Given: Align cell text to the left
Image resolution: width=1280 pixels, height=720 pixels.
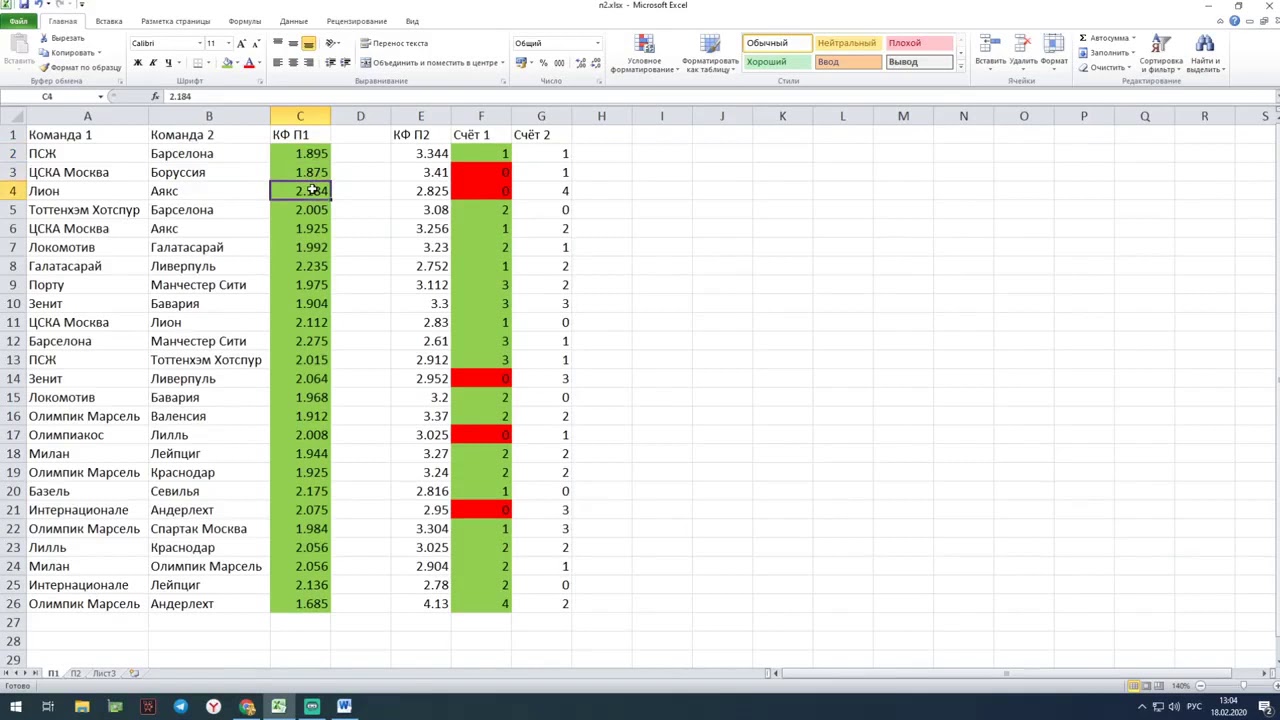Looking at the screenshot, I should click(278, 63).
